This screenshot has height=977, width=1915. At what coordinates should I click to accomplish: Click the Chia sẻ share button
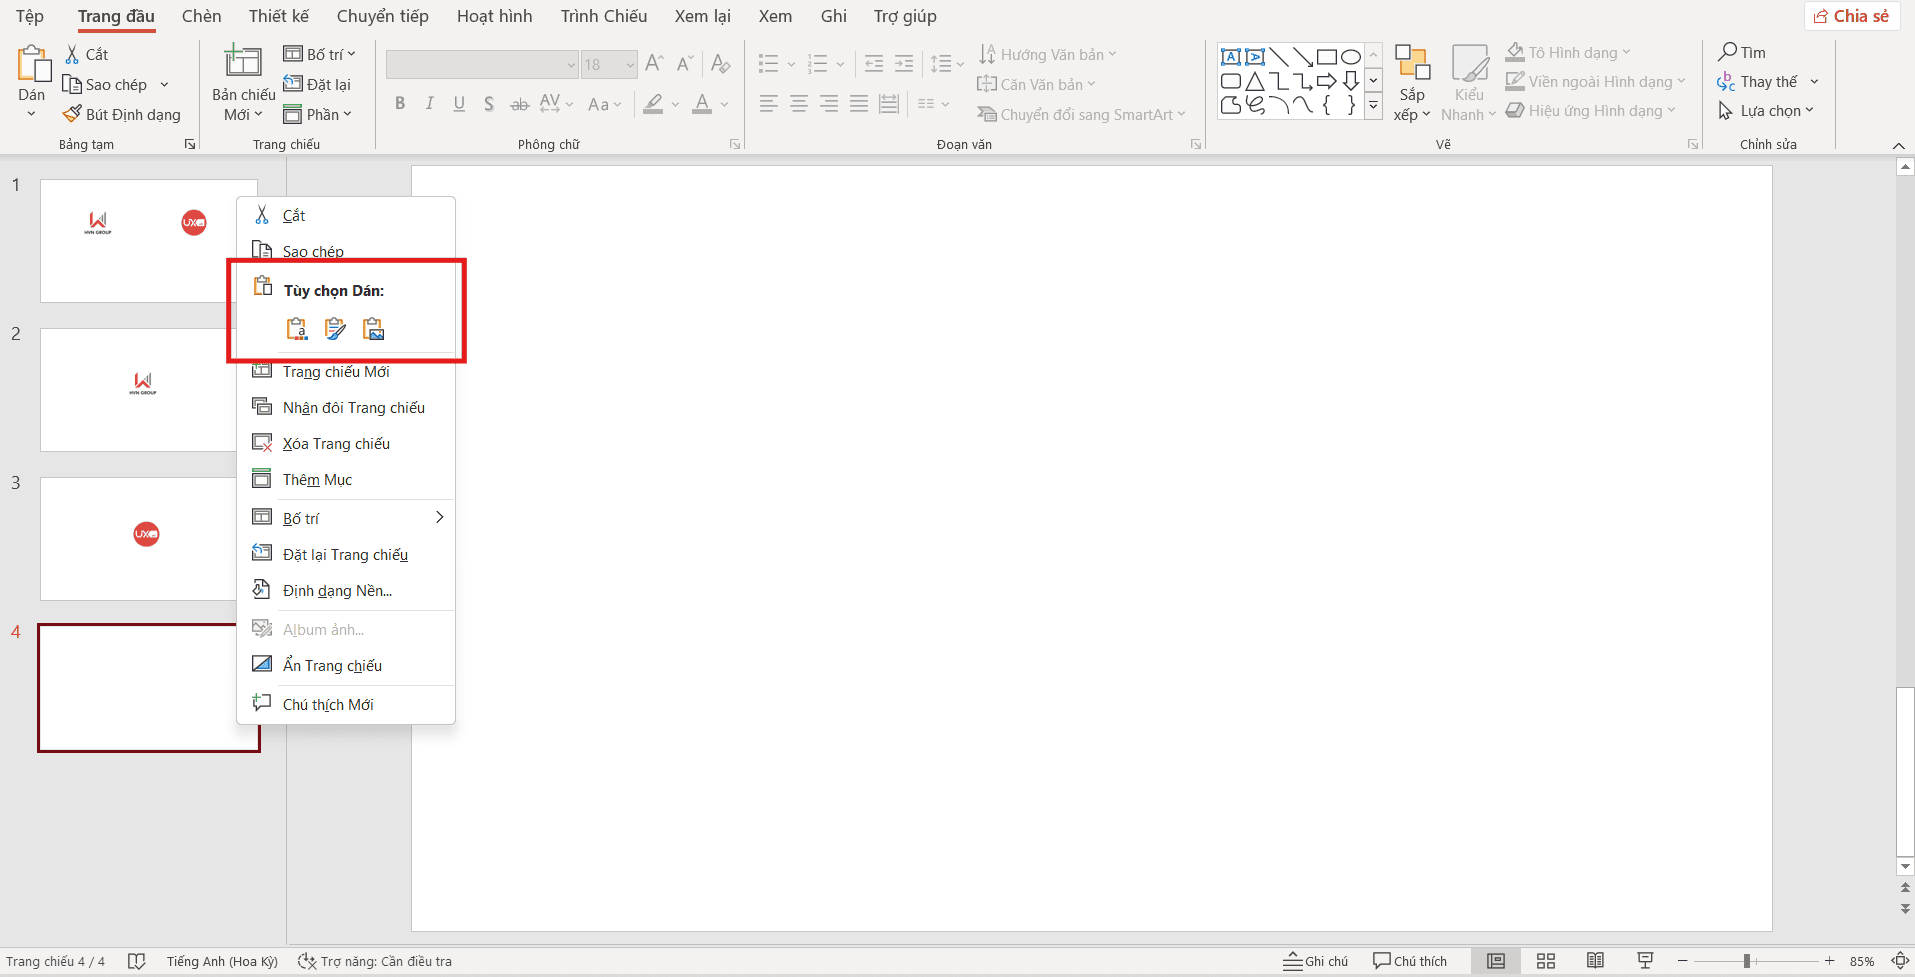pyautogui.click(x=1851, y=16)
